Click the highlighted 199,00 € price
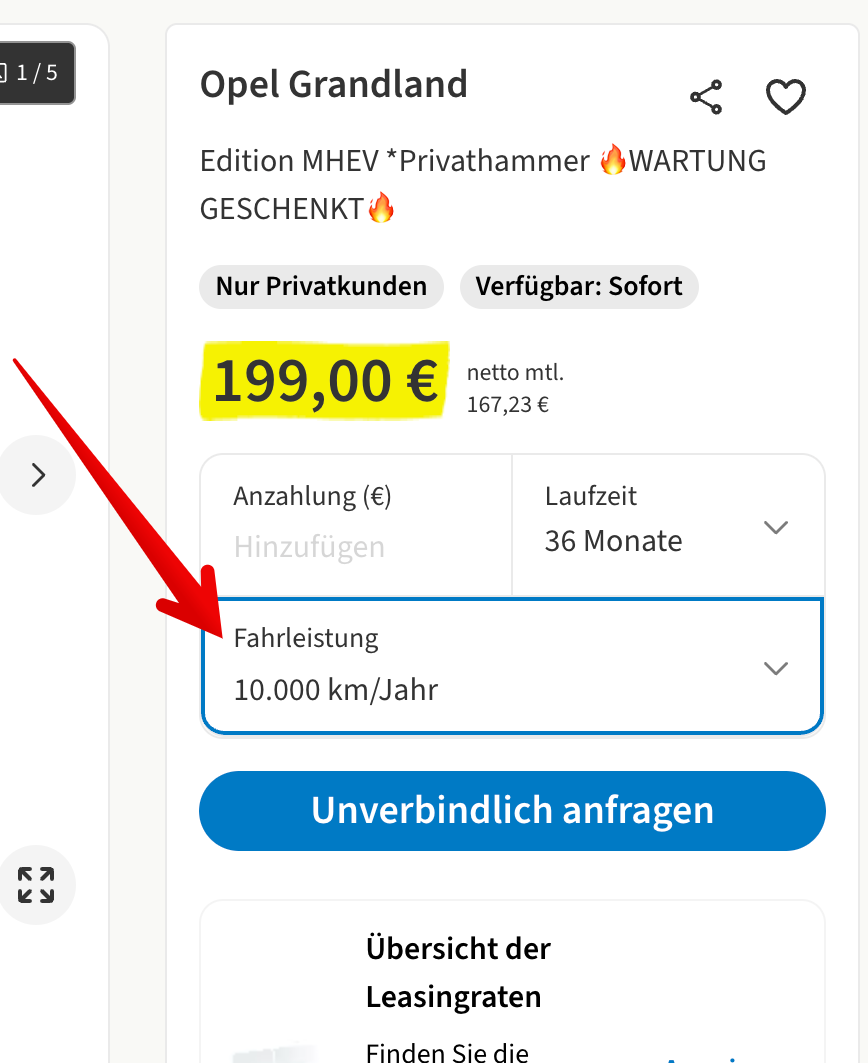 (325, 381)
